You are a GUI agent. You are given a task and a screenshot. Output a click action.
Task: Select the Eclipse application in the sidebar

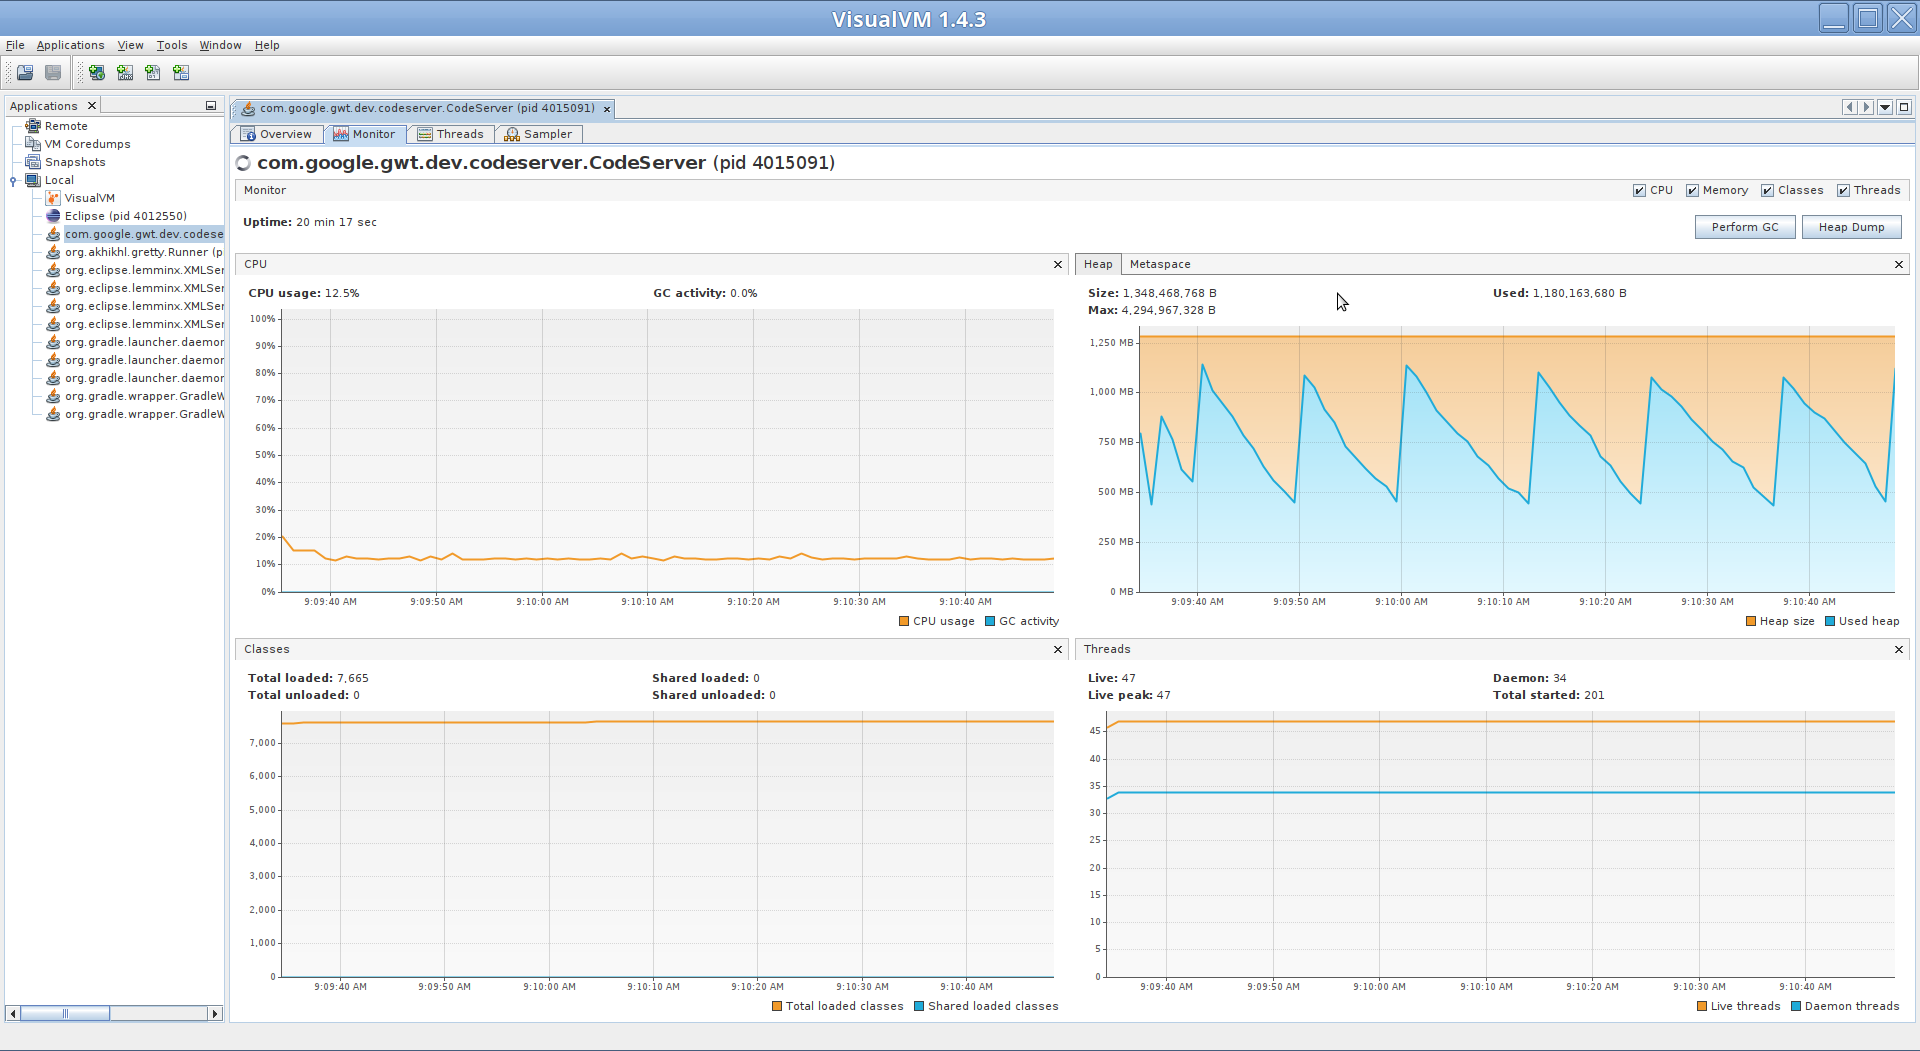(123, 216)
